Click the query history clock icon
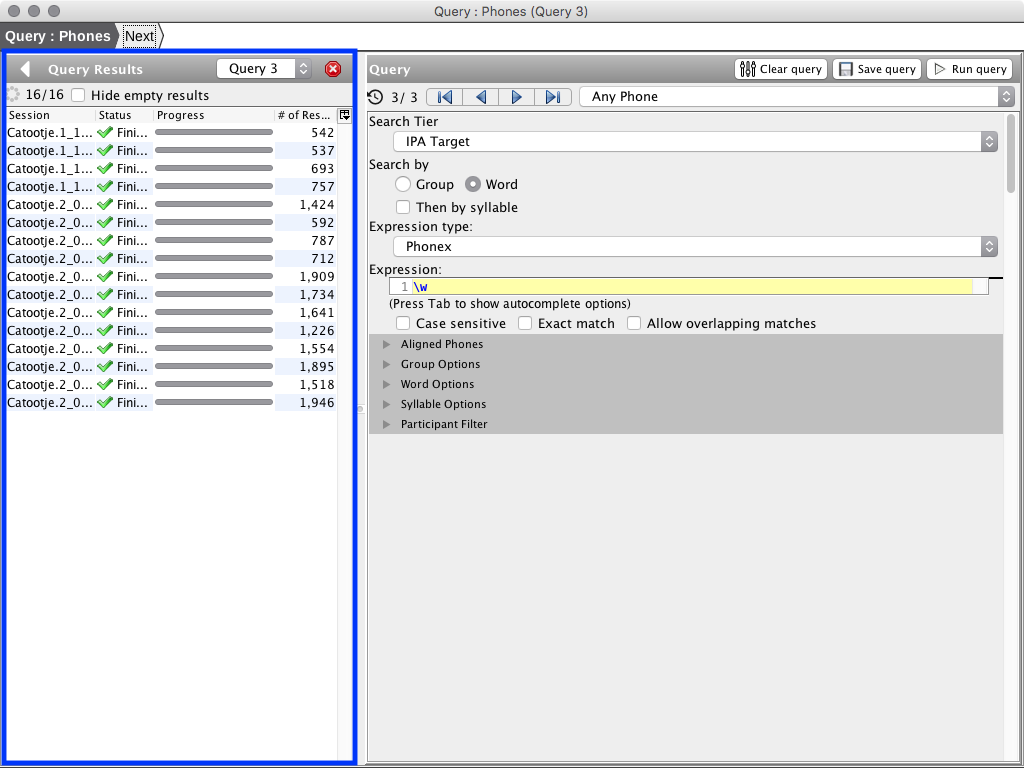Viewport: 1024px width, 768px height. pos(377,97)
